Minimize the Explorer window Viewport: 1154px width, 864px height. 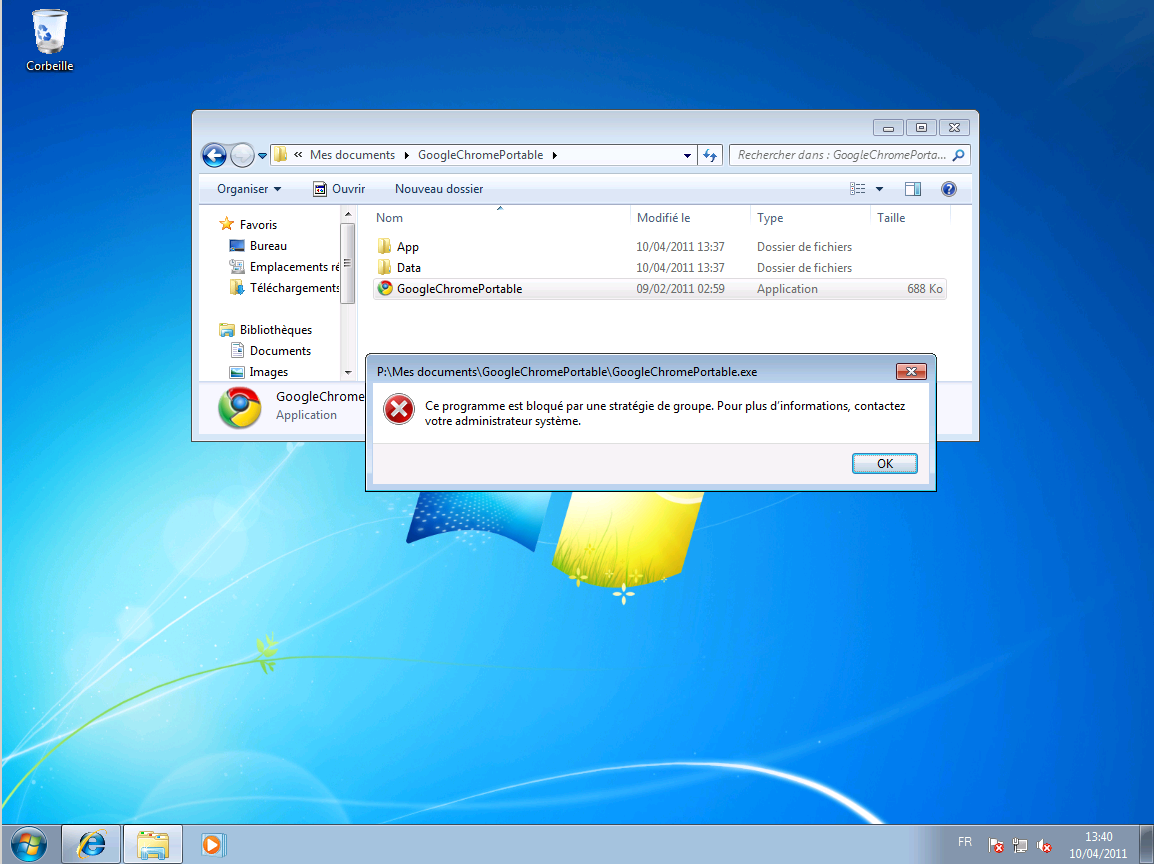coord(888,128)
